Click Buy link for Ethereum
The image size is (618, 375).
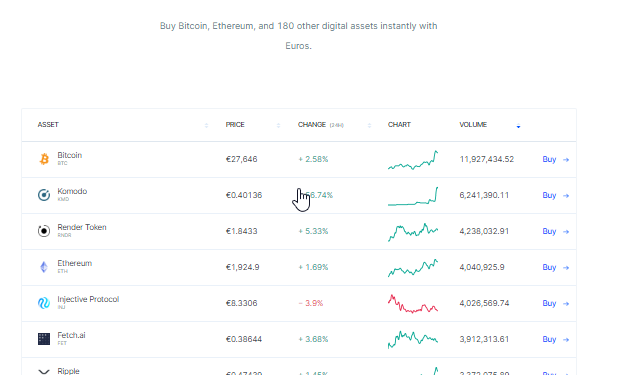coord(549,267)
